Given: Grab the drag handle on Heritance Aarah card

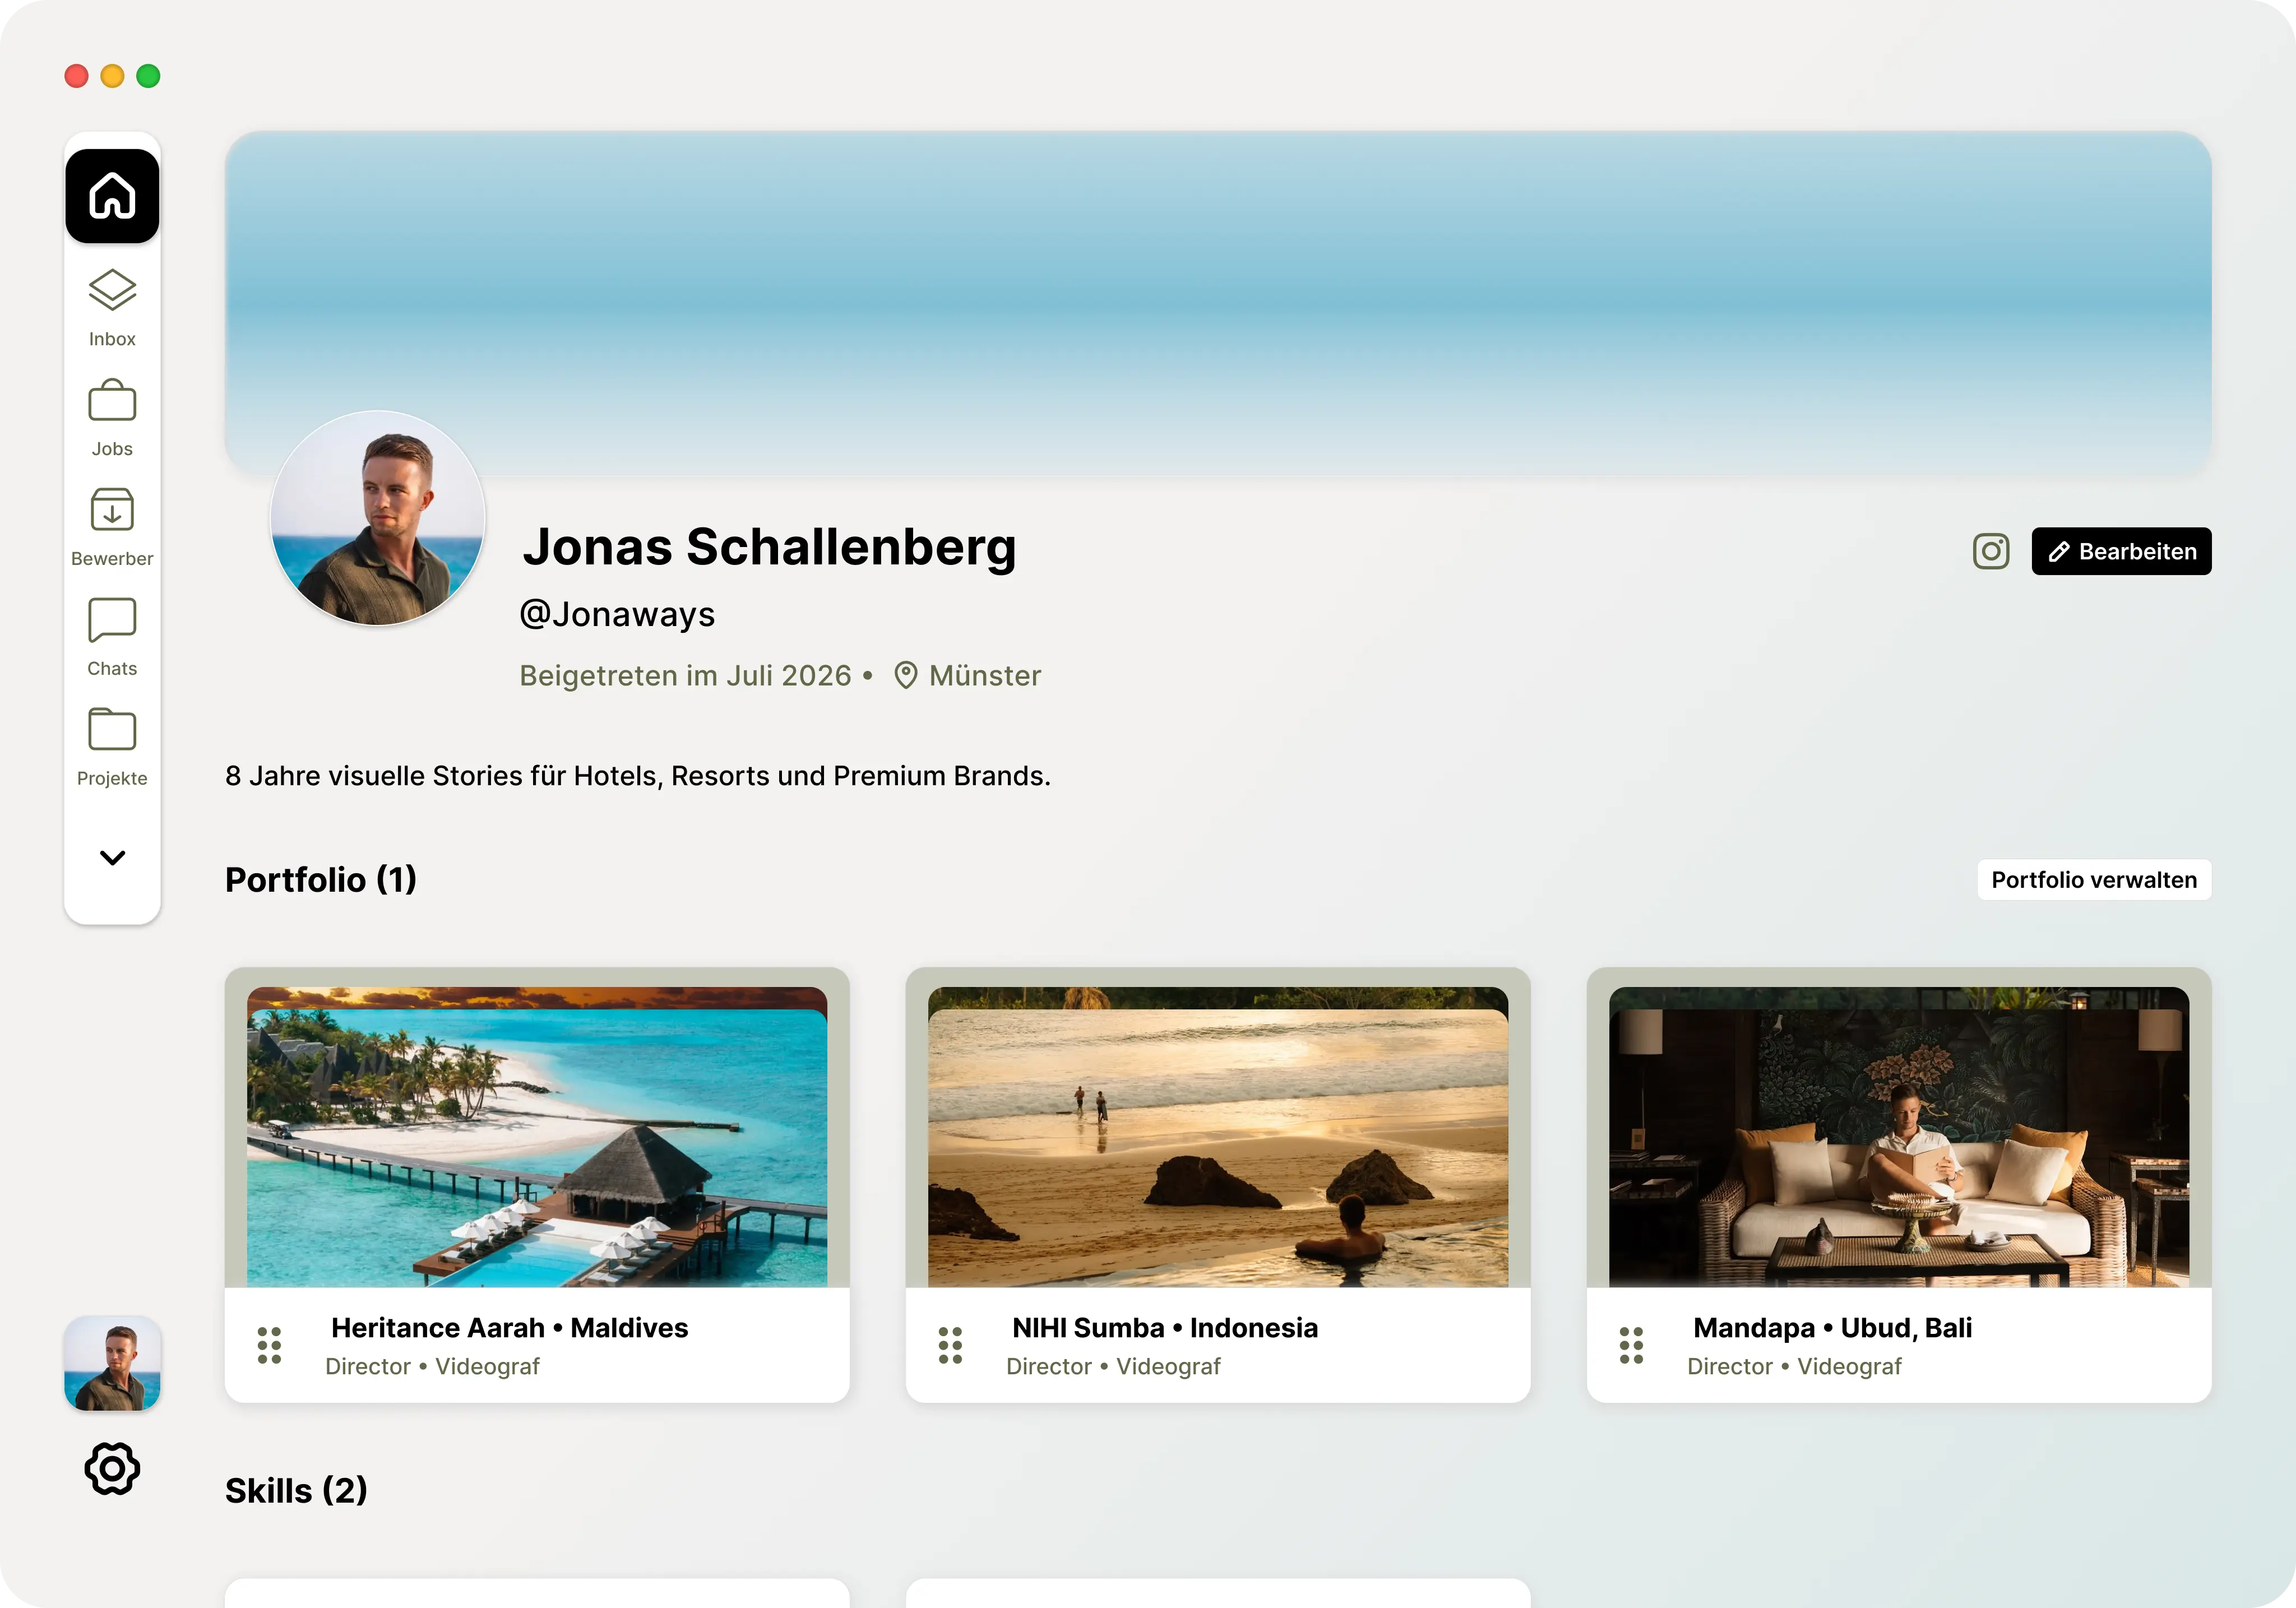Looking at the screenshot, I should point(269,1345).
